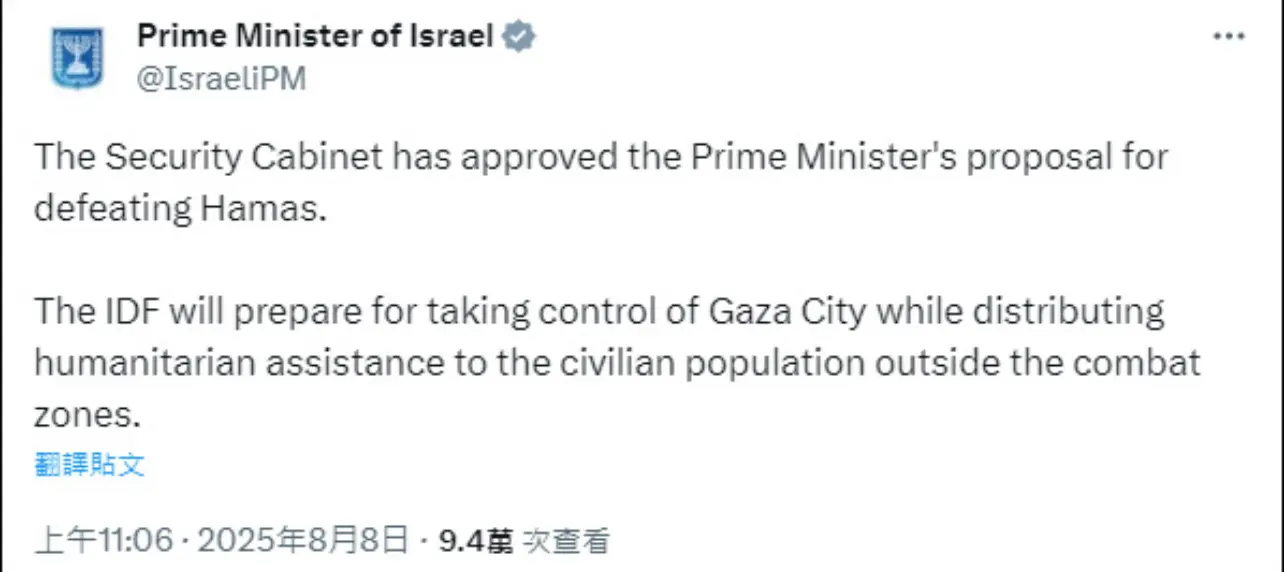Click the 翻譯貼文 translate post link
This screenshot has width=1284, height=572.
click(x=90, y=464)
